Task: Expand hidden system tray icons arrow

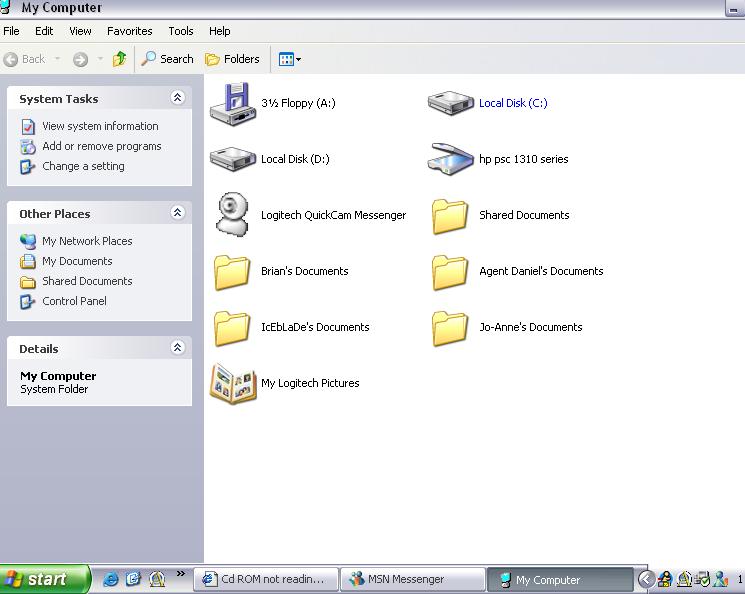Action: click(x=645, y=579)
